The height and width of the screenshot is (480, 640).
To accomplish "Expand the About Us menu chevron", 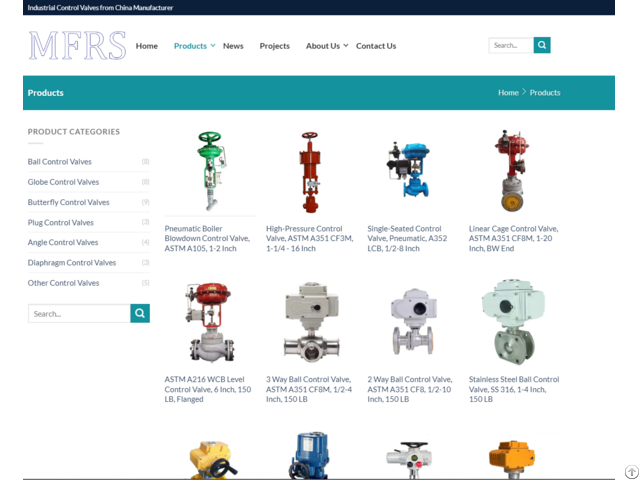I will [x=346, y=46].
